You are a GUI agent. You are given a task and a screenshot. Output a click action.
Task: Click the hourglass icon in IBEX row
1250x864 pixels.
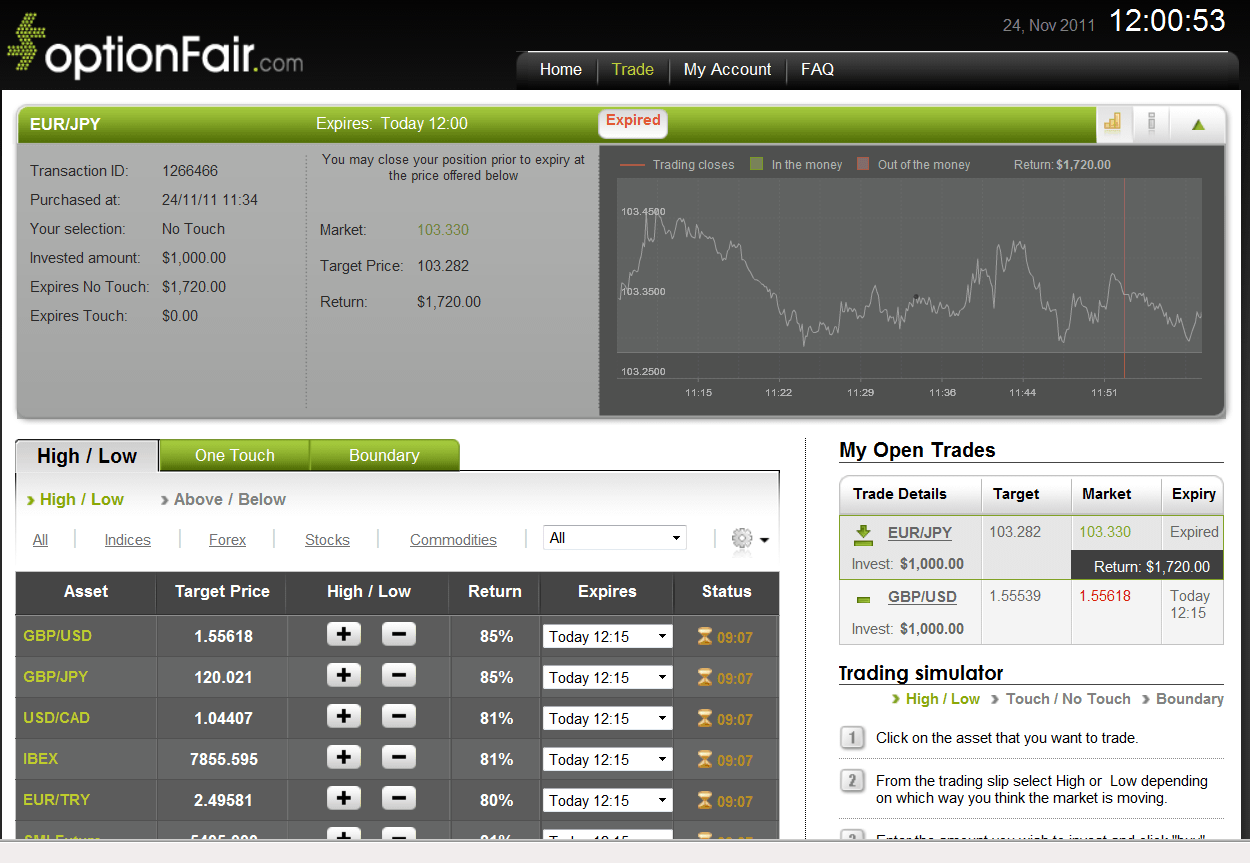(x=705, y=759)
